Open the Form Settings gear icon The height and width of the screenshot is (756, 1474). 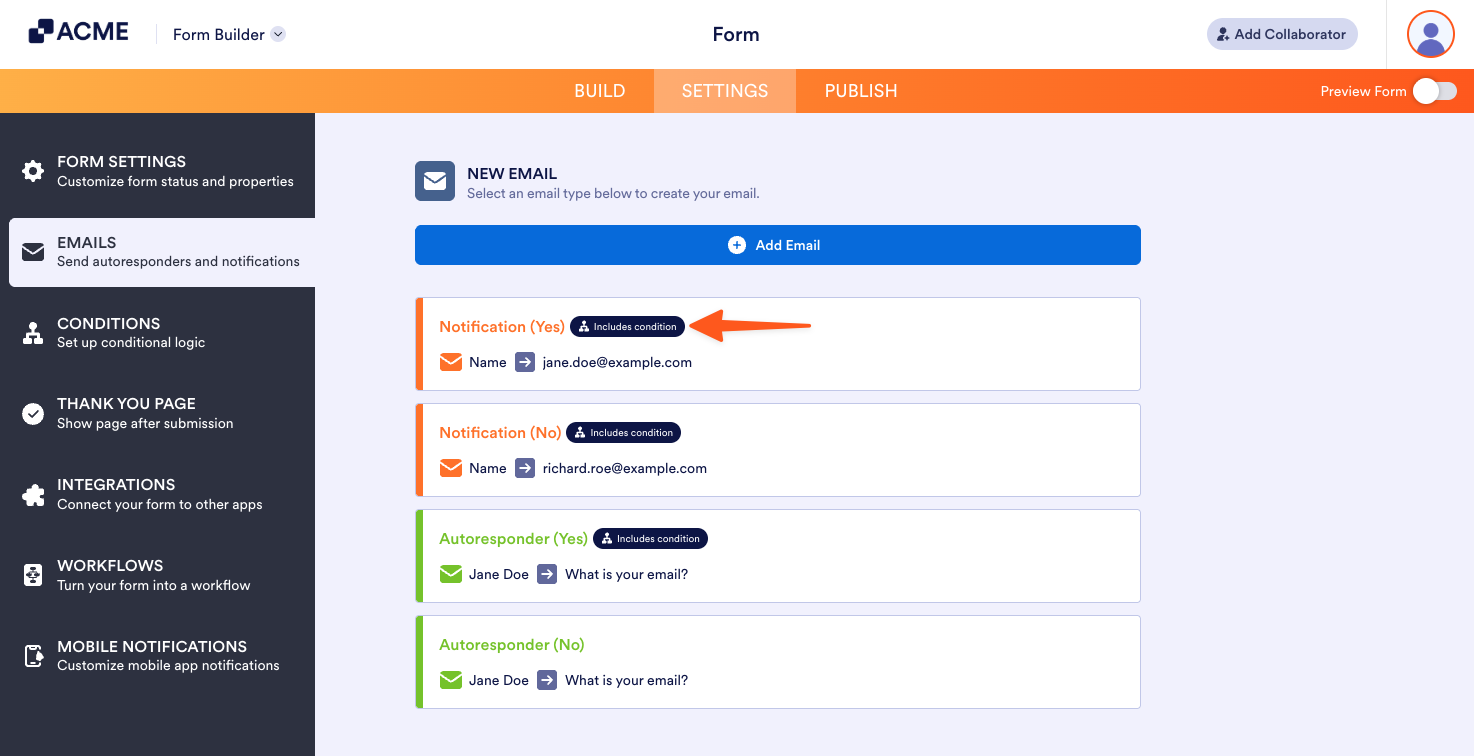[x=33, y=171]
